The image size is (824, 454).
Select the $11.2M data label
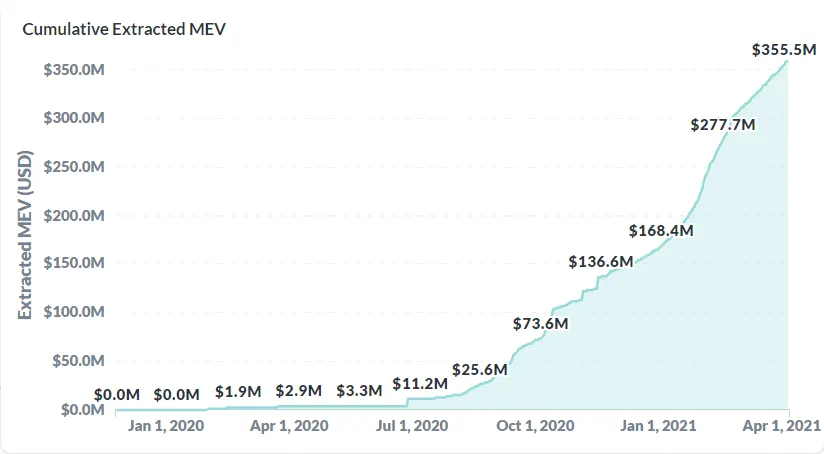419,383
